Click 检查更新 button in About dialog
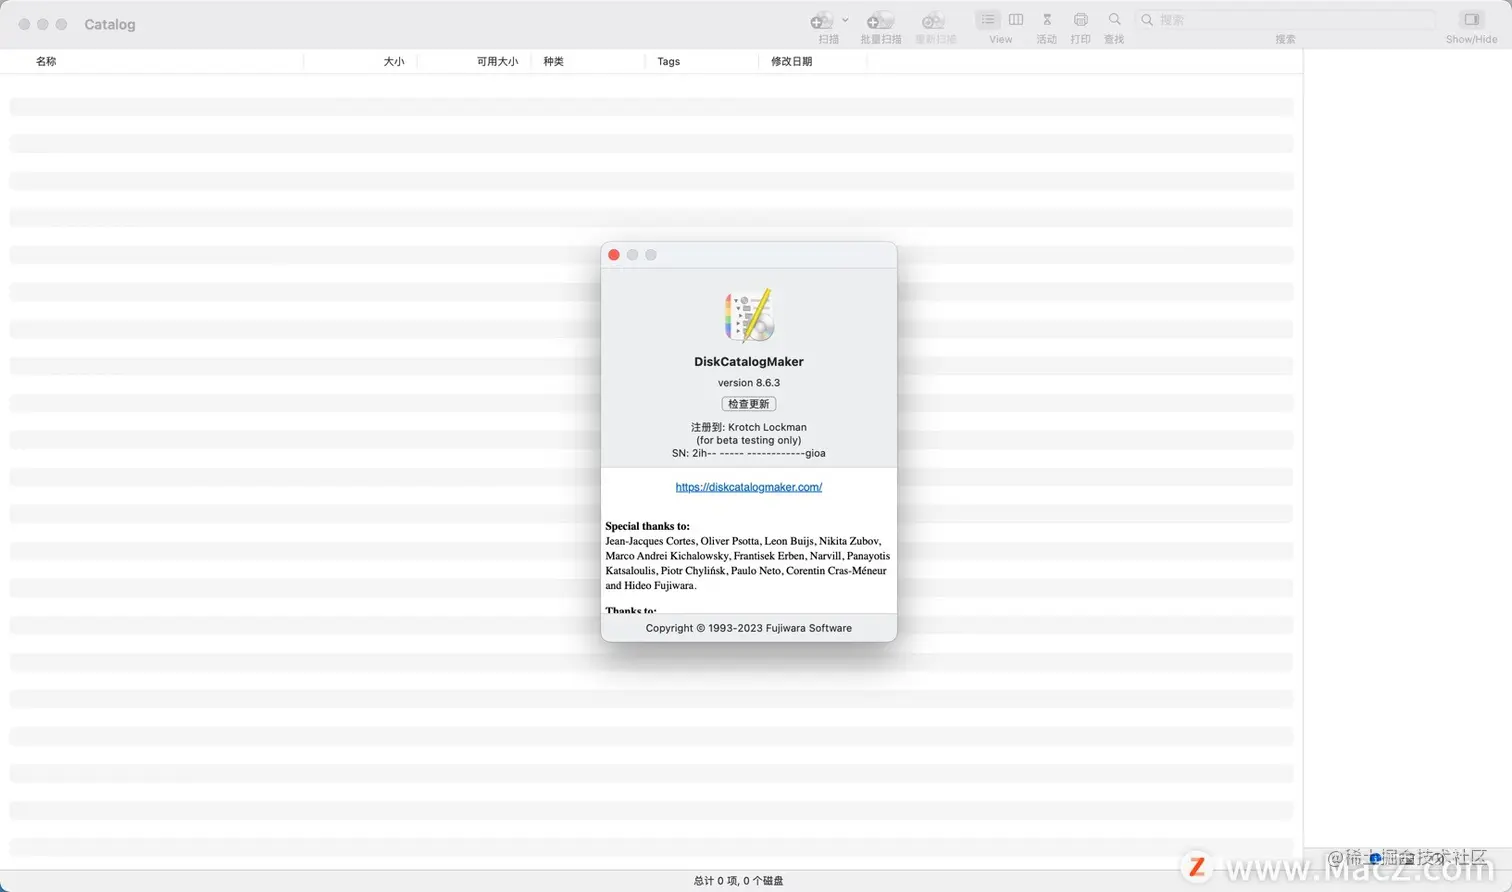 (749, 404)
